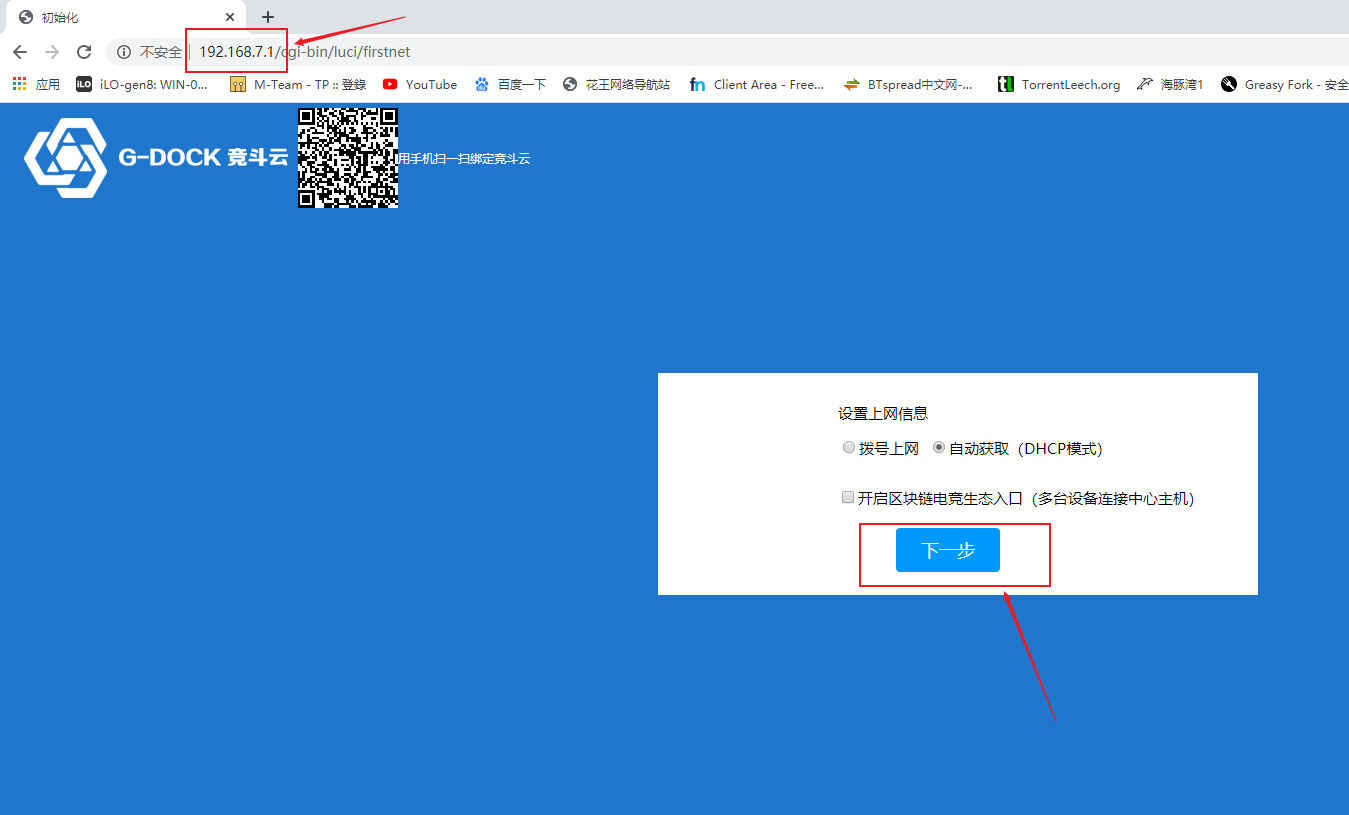Open the iLO-gen8 bookmark
This screenshot has height=815, width=1349.
(142, 85)
